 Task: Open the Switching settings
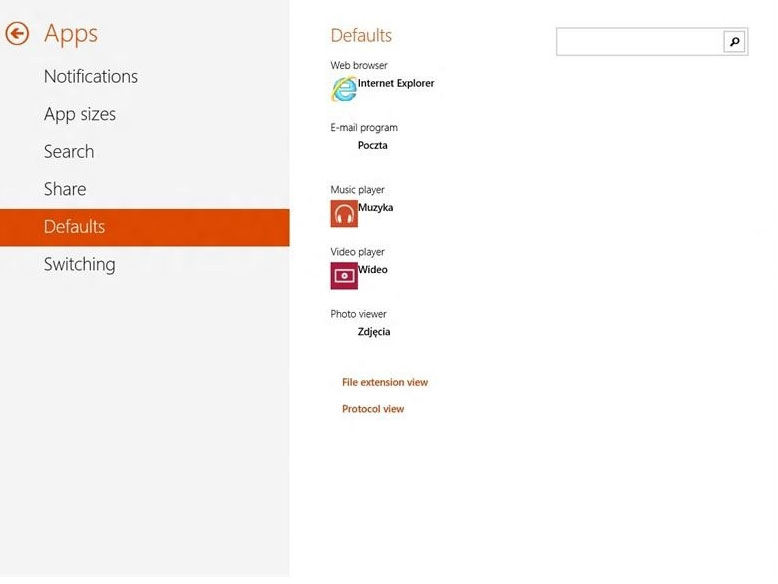tap(79, 264)
